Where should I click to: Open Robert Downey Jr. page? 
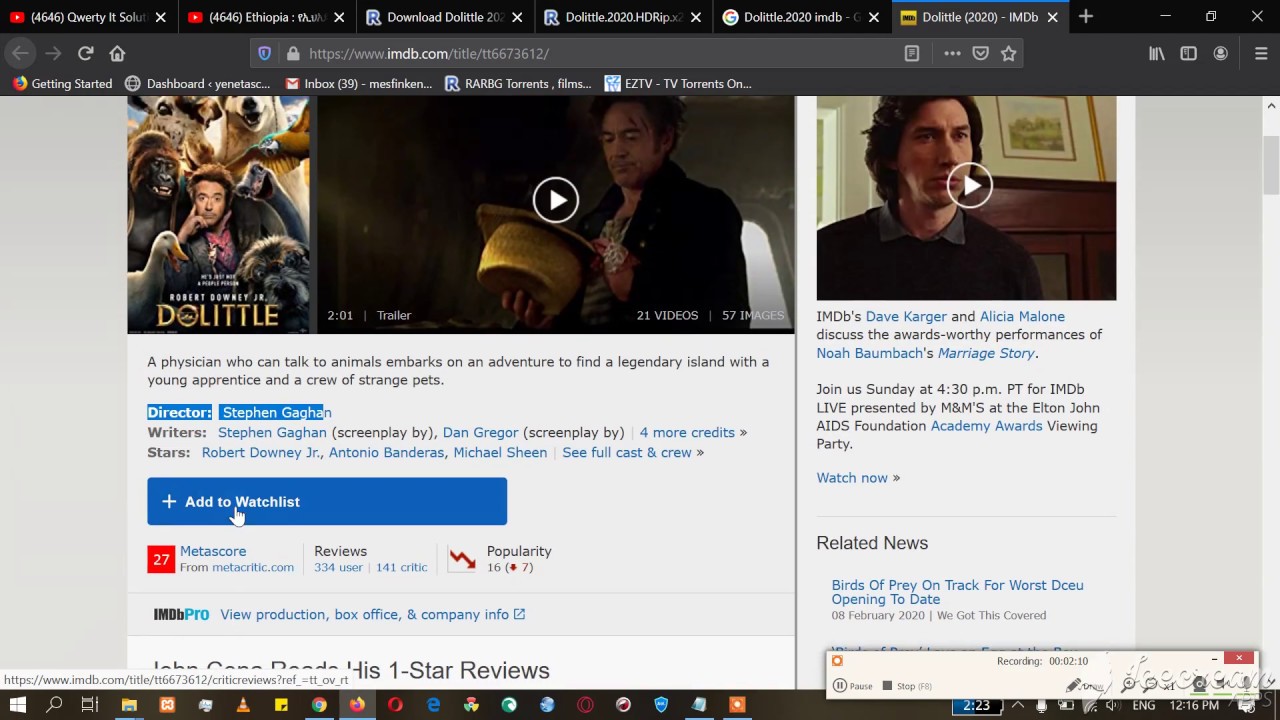(261, 453)
